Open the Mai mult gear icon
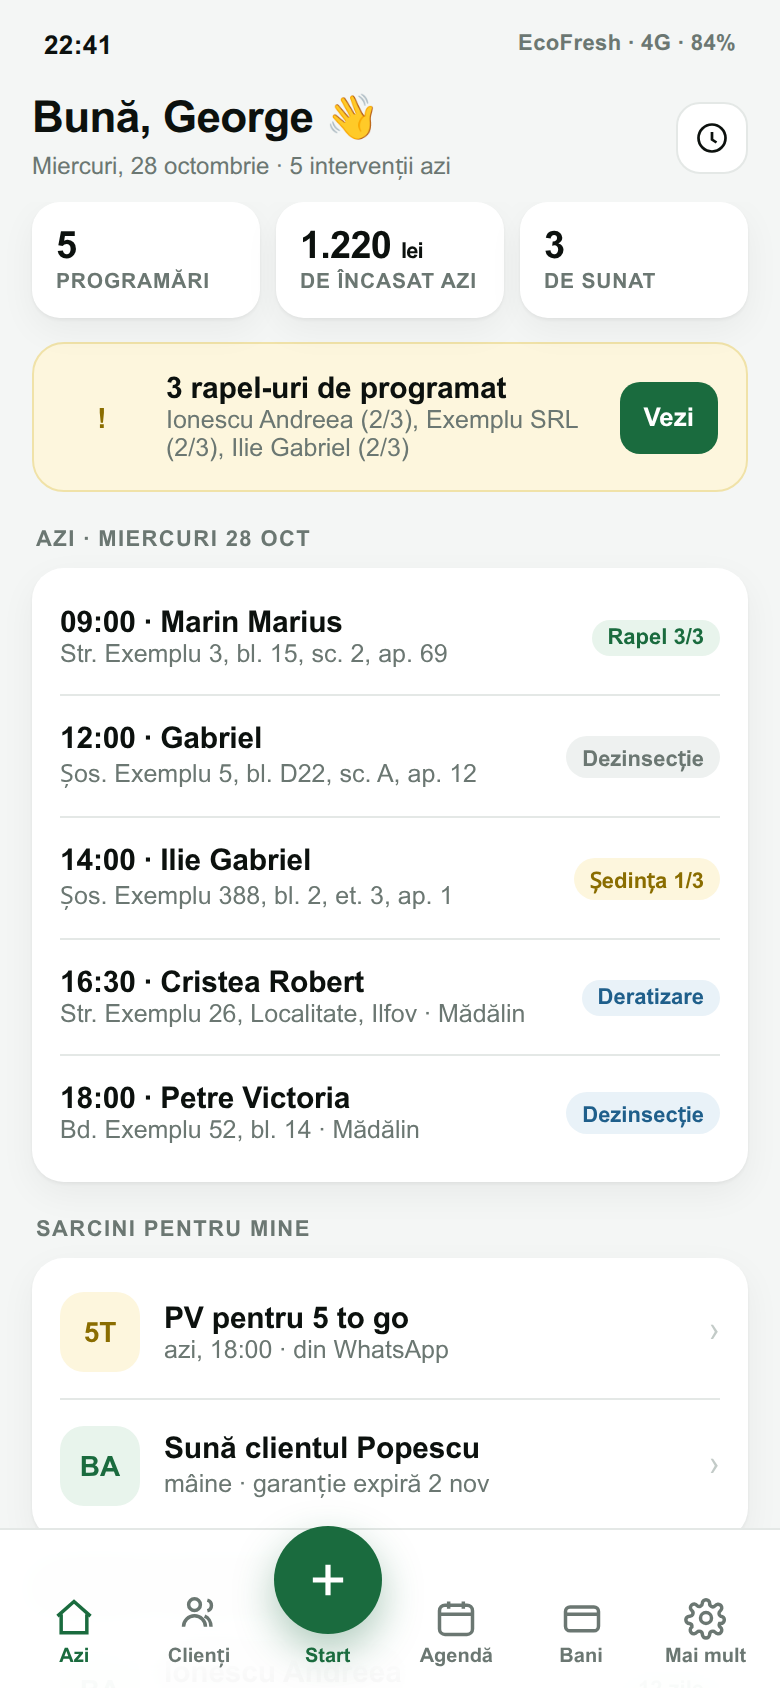Image resolution: width=780 pixels, height=1688 pixels. click(x=705, y=1618)
